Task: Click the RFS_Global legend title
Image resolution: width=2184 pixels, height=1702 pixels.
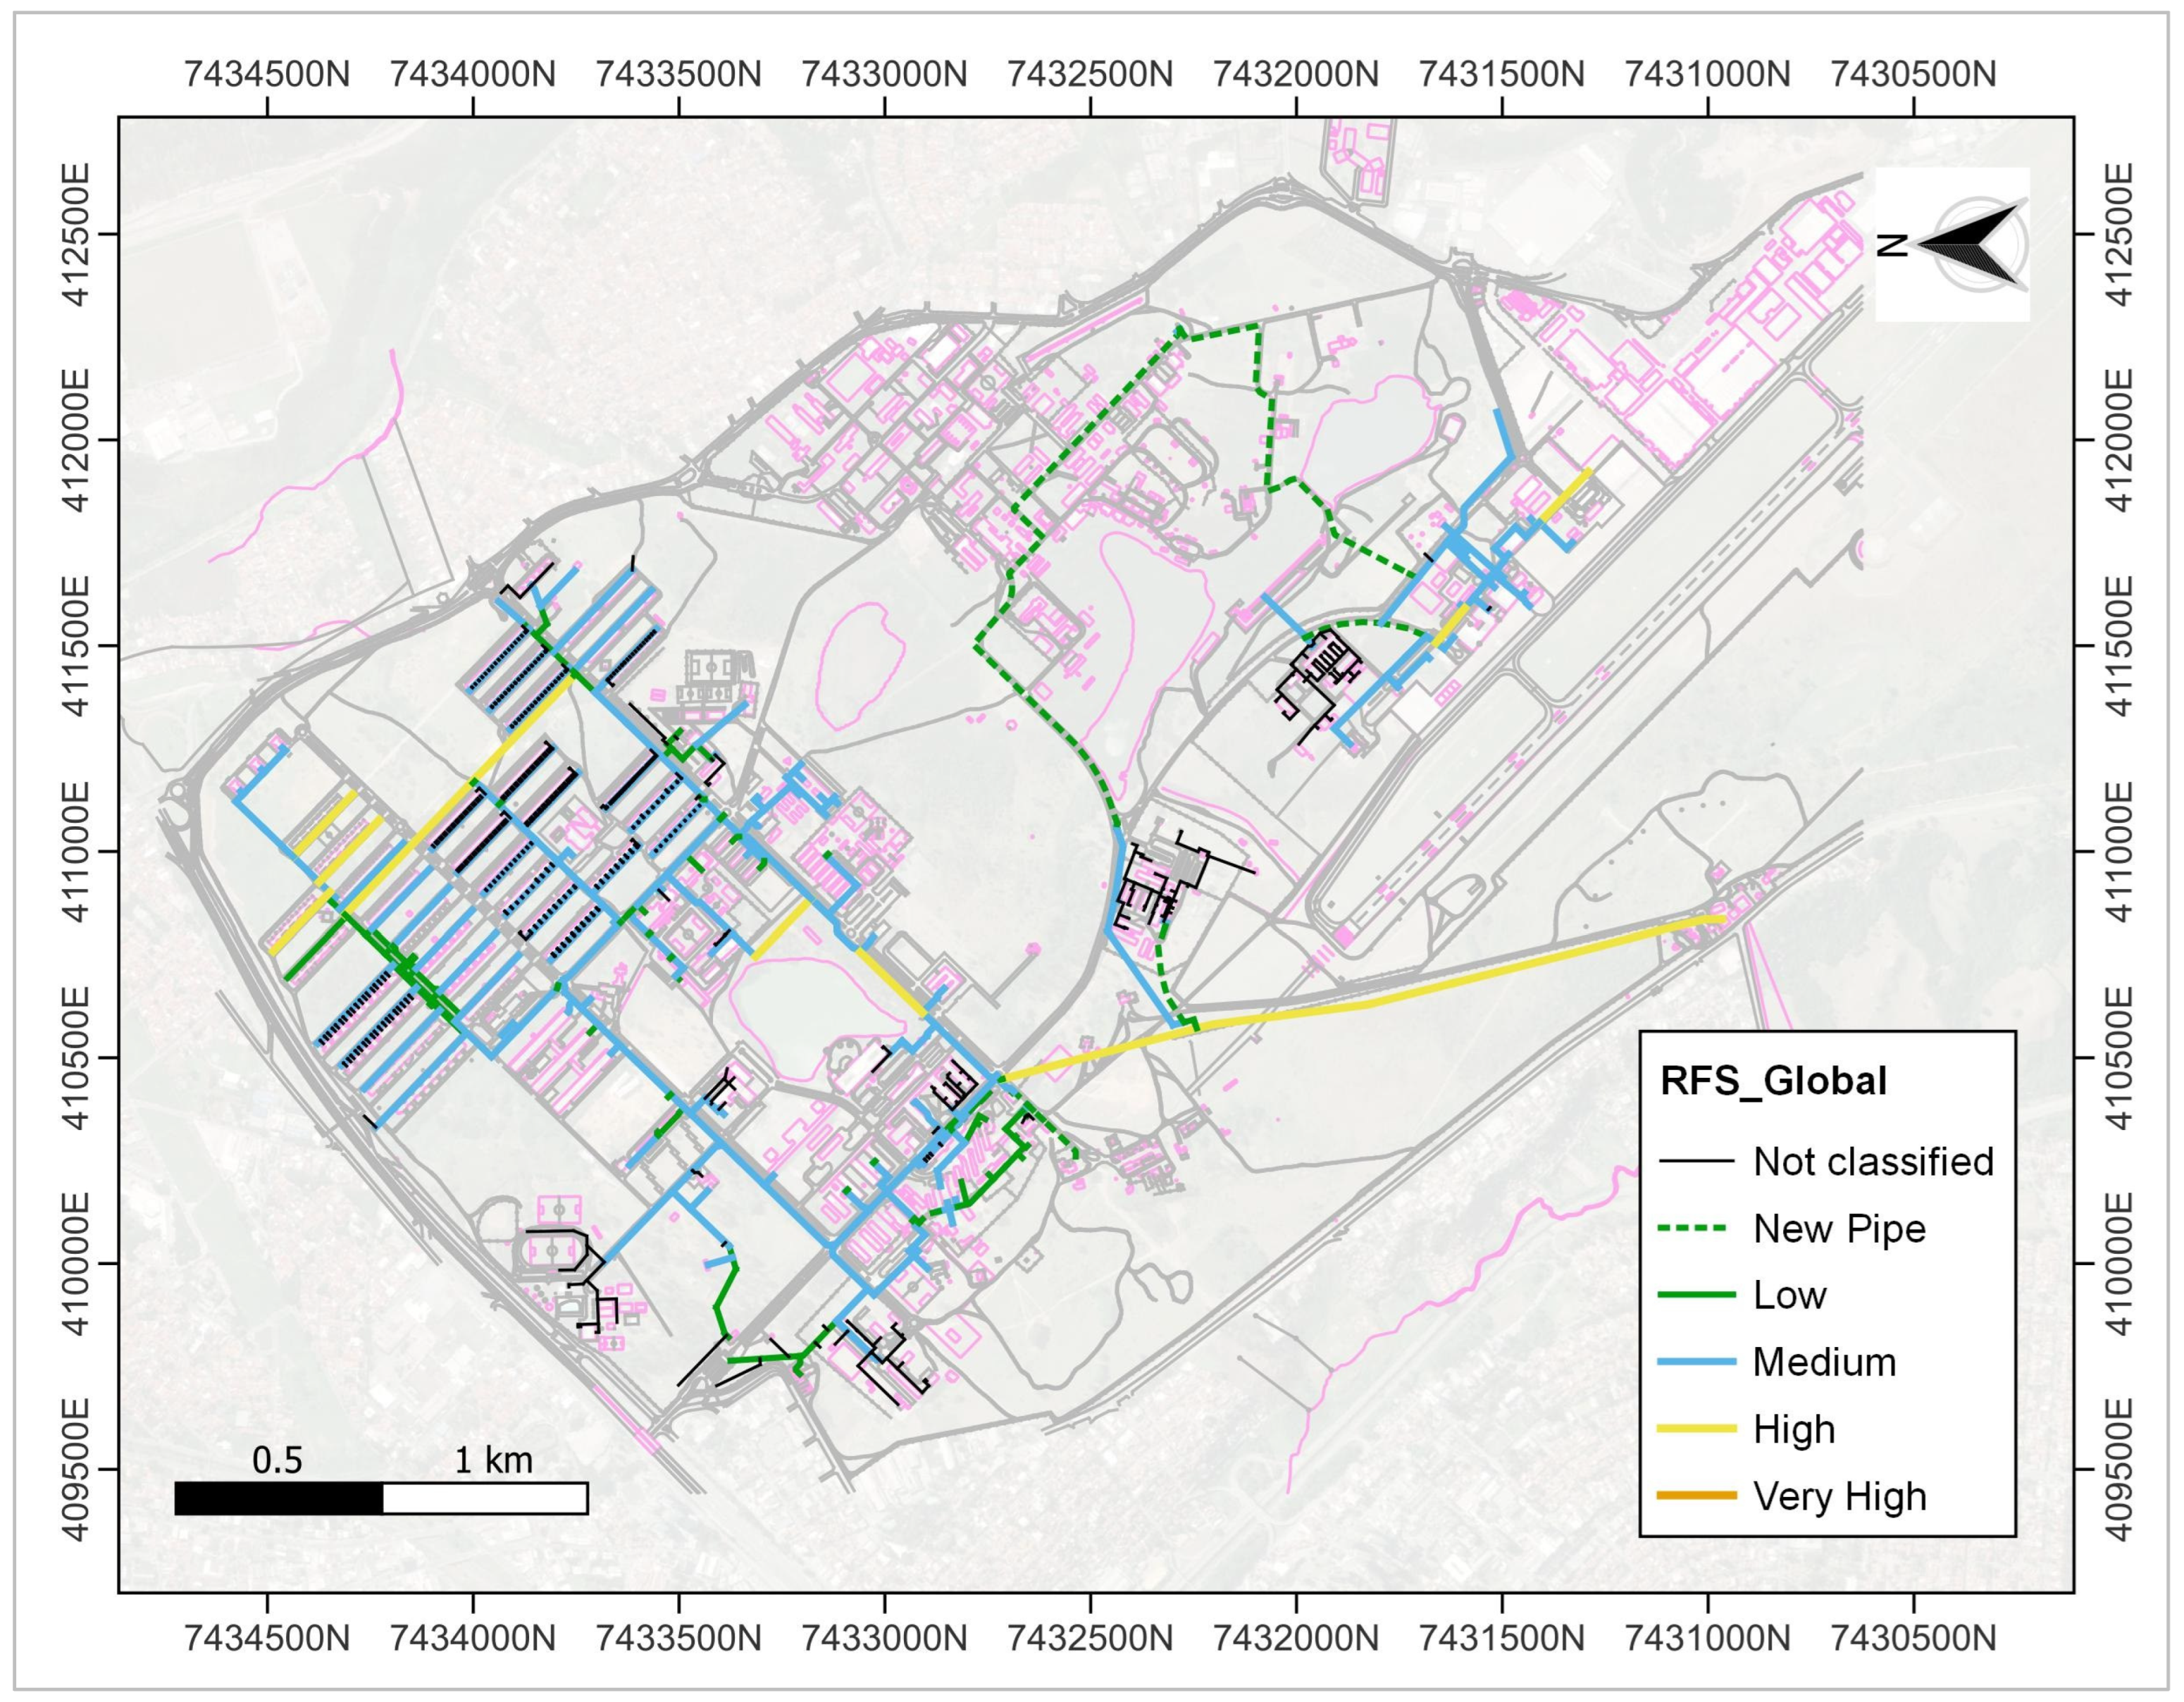Action: [x=1773, y=1081]
